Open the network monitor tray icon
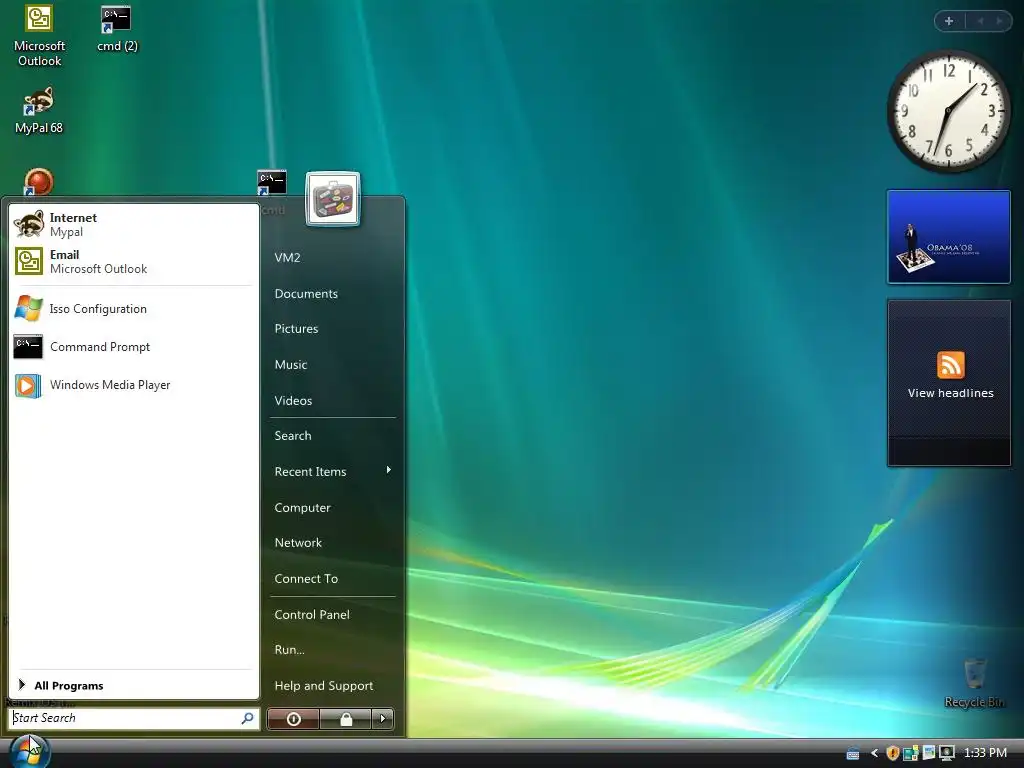The width and height of the screenshot is (1024, 768). click(x=946, y=753)
